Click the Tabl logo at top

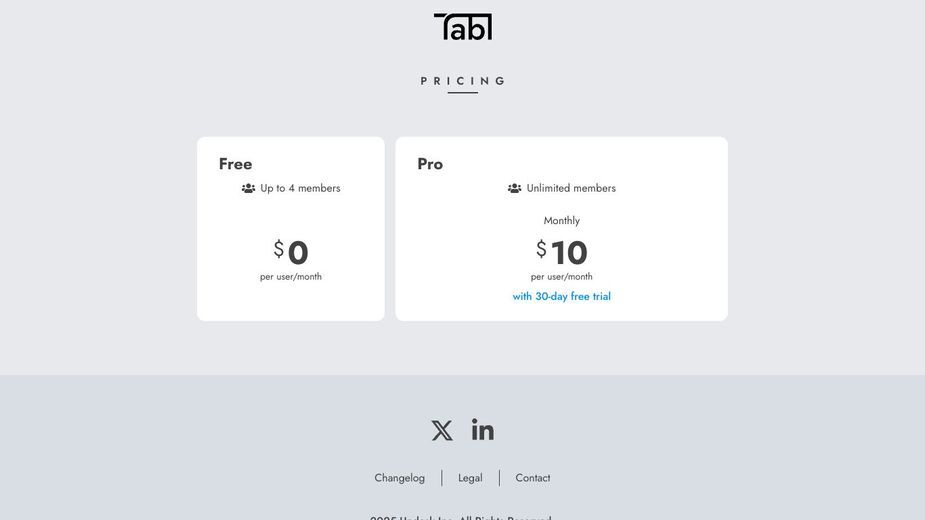(463, 27)
